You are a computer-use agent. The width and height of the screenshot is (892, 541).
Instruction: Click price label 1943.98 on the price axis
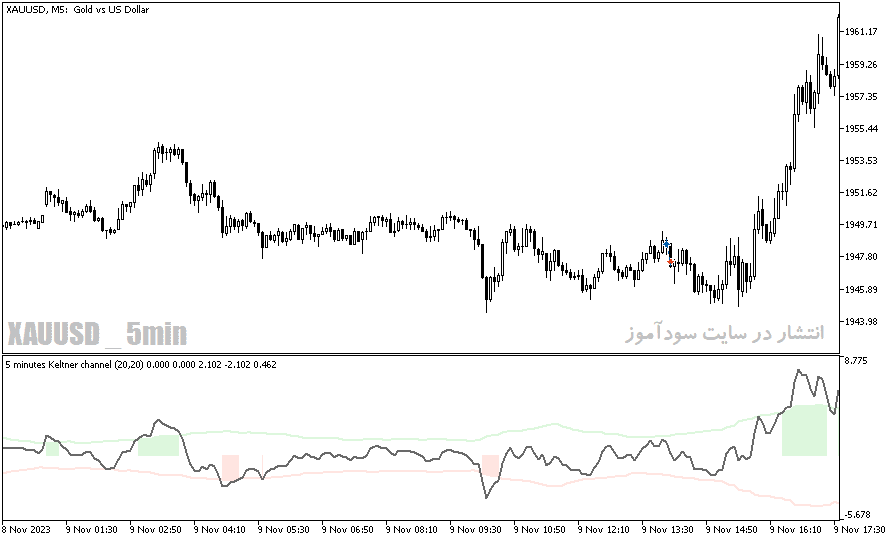[861, 321]
